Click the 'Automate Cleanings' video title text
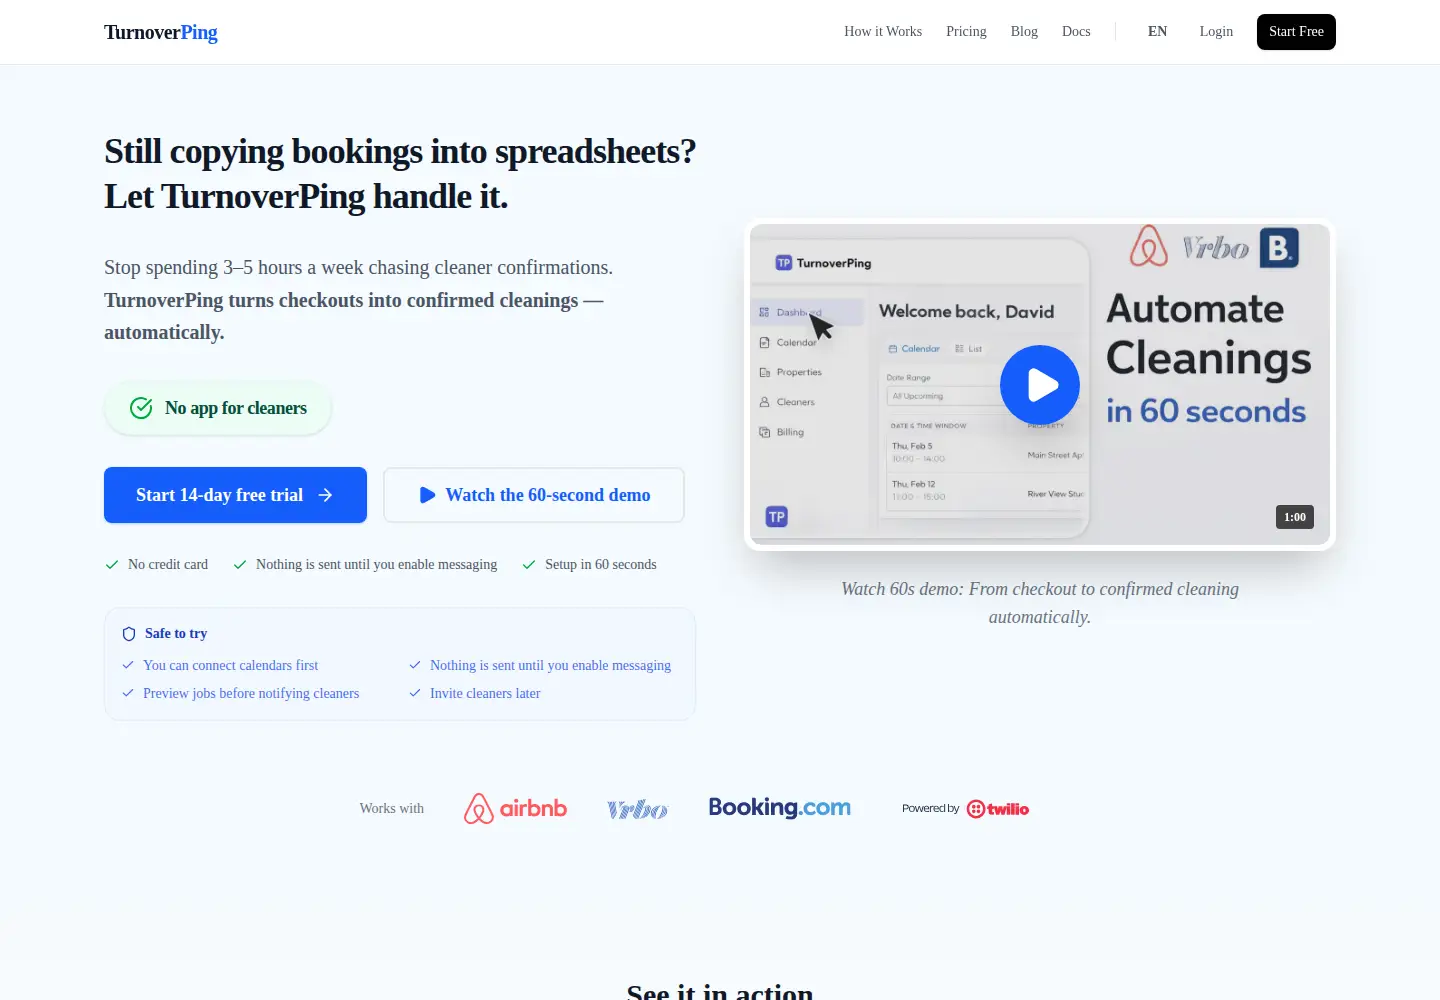This screenshot has height=1000, width=1440. (1208, 333)
